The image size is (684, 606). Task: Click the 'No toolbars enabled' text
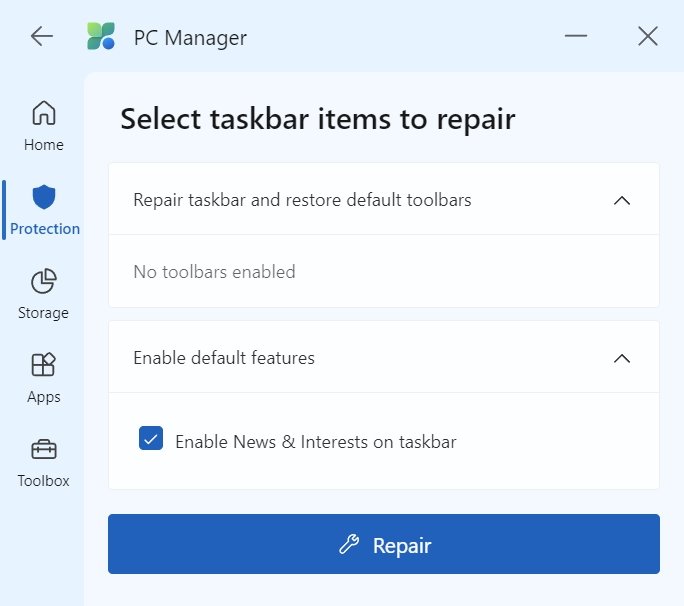tap(214, 271)
